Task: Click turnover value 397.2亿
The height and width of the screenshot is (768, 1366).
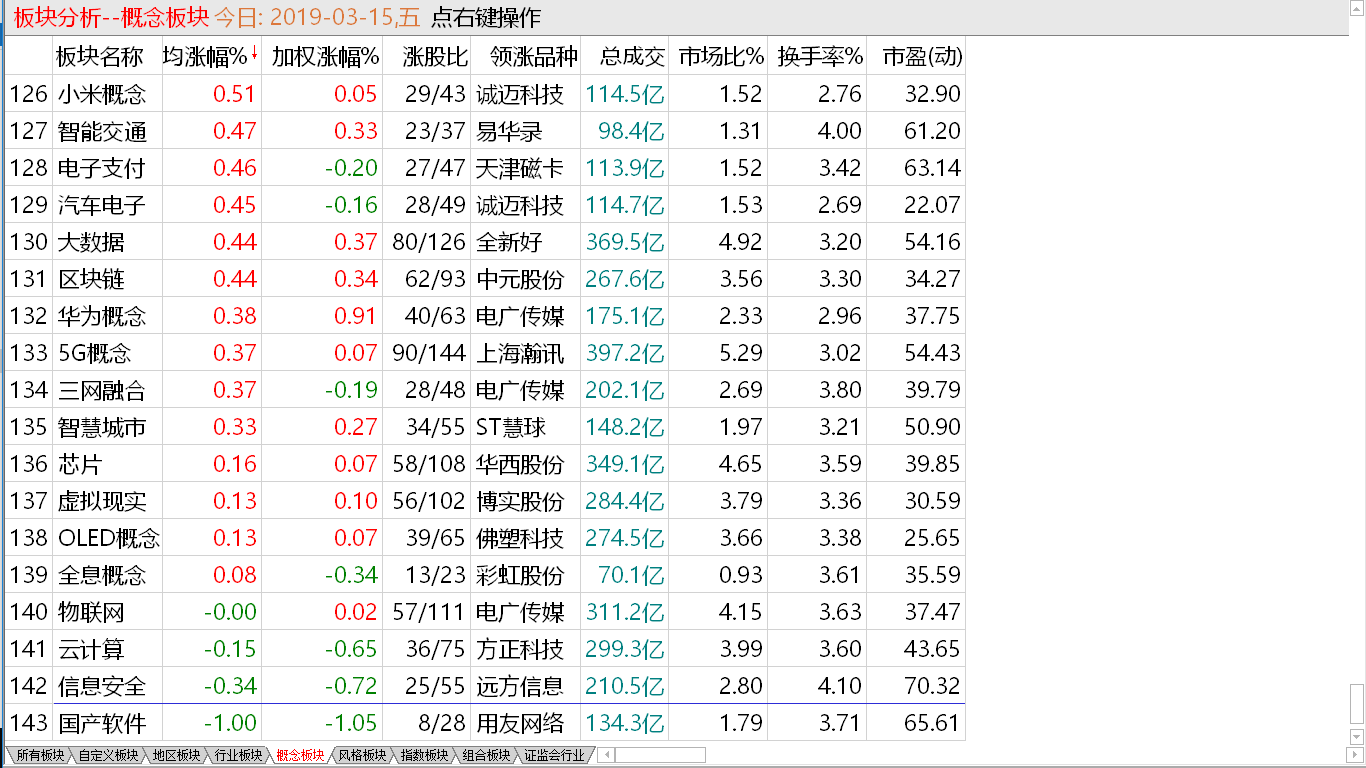Action: tap(625, 353)
